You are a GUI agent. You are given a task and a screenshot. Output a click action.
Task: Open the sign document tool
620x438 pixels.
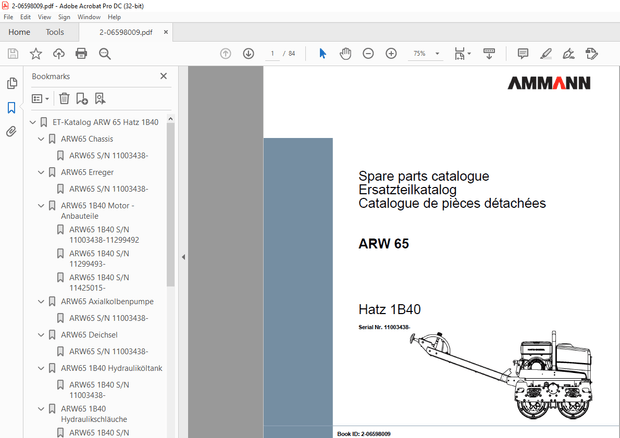(x=568, y=53)
